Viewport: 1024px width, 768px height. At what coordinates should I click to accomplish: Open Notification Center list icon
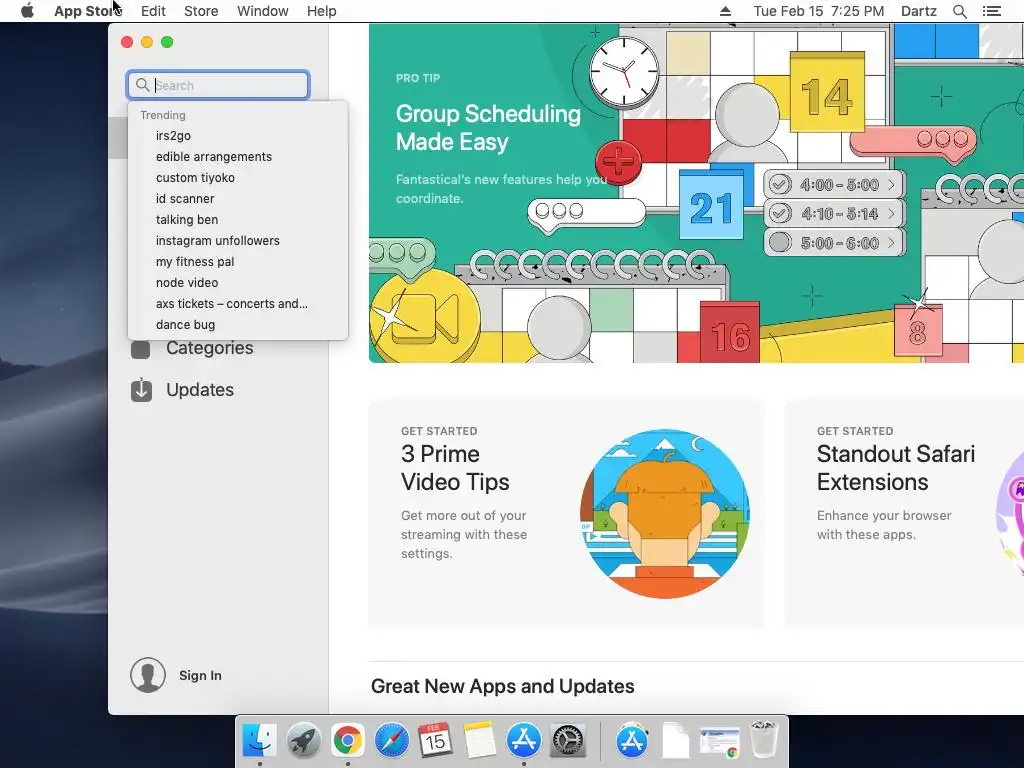point(991,11)
